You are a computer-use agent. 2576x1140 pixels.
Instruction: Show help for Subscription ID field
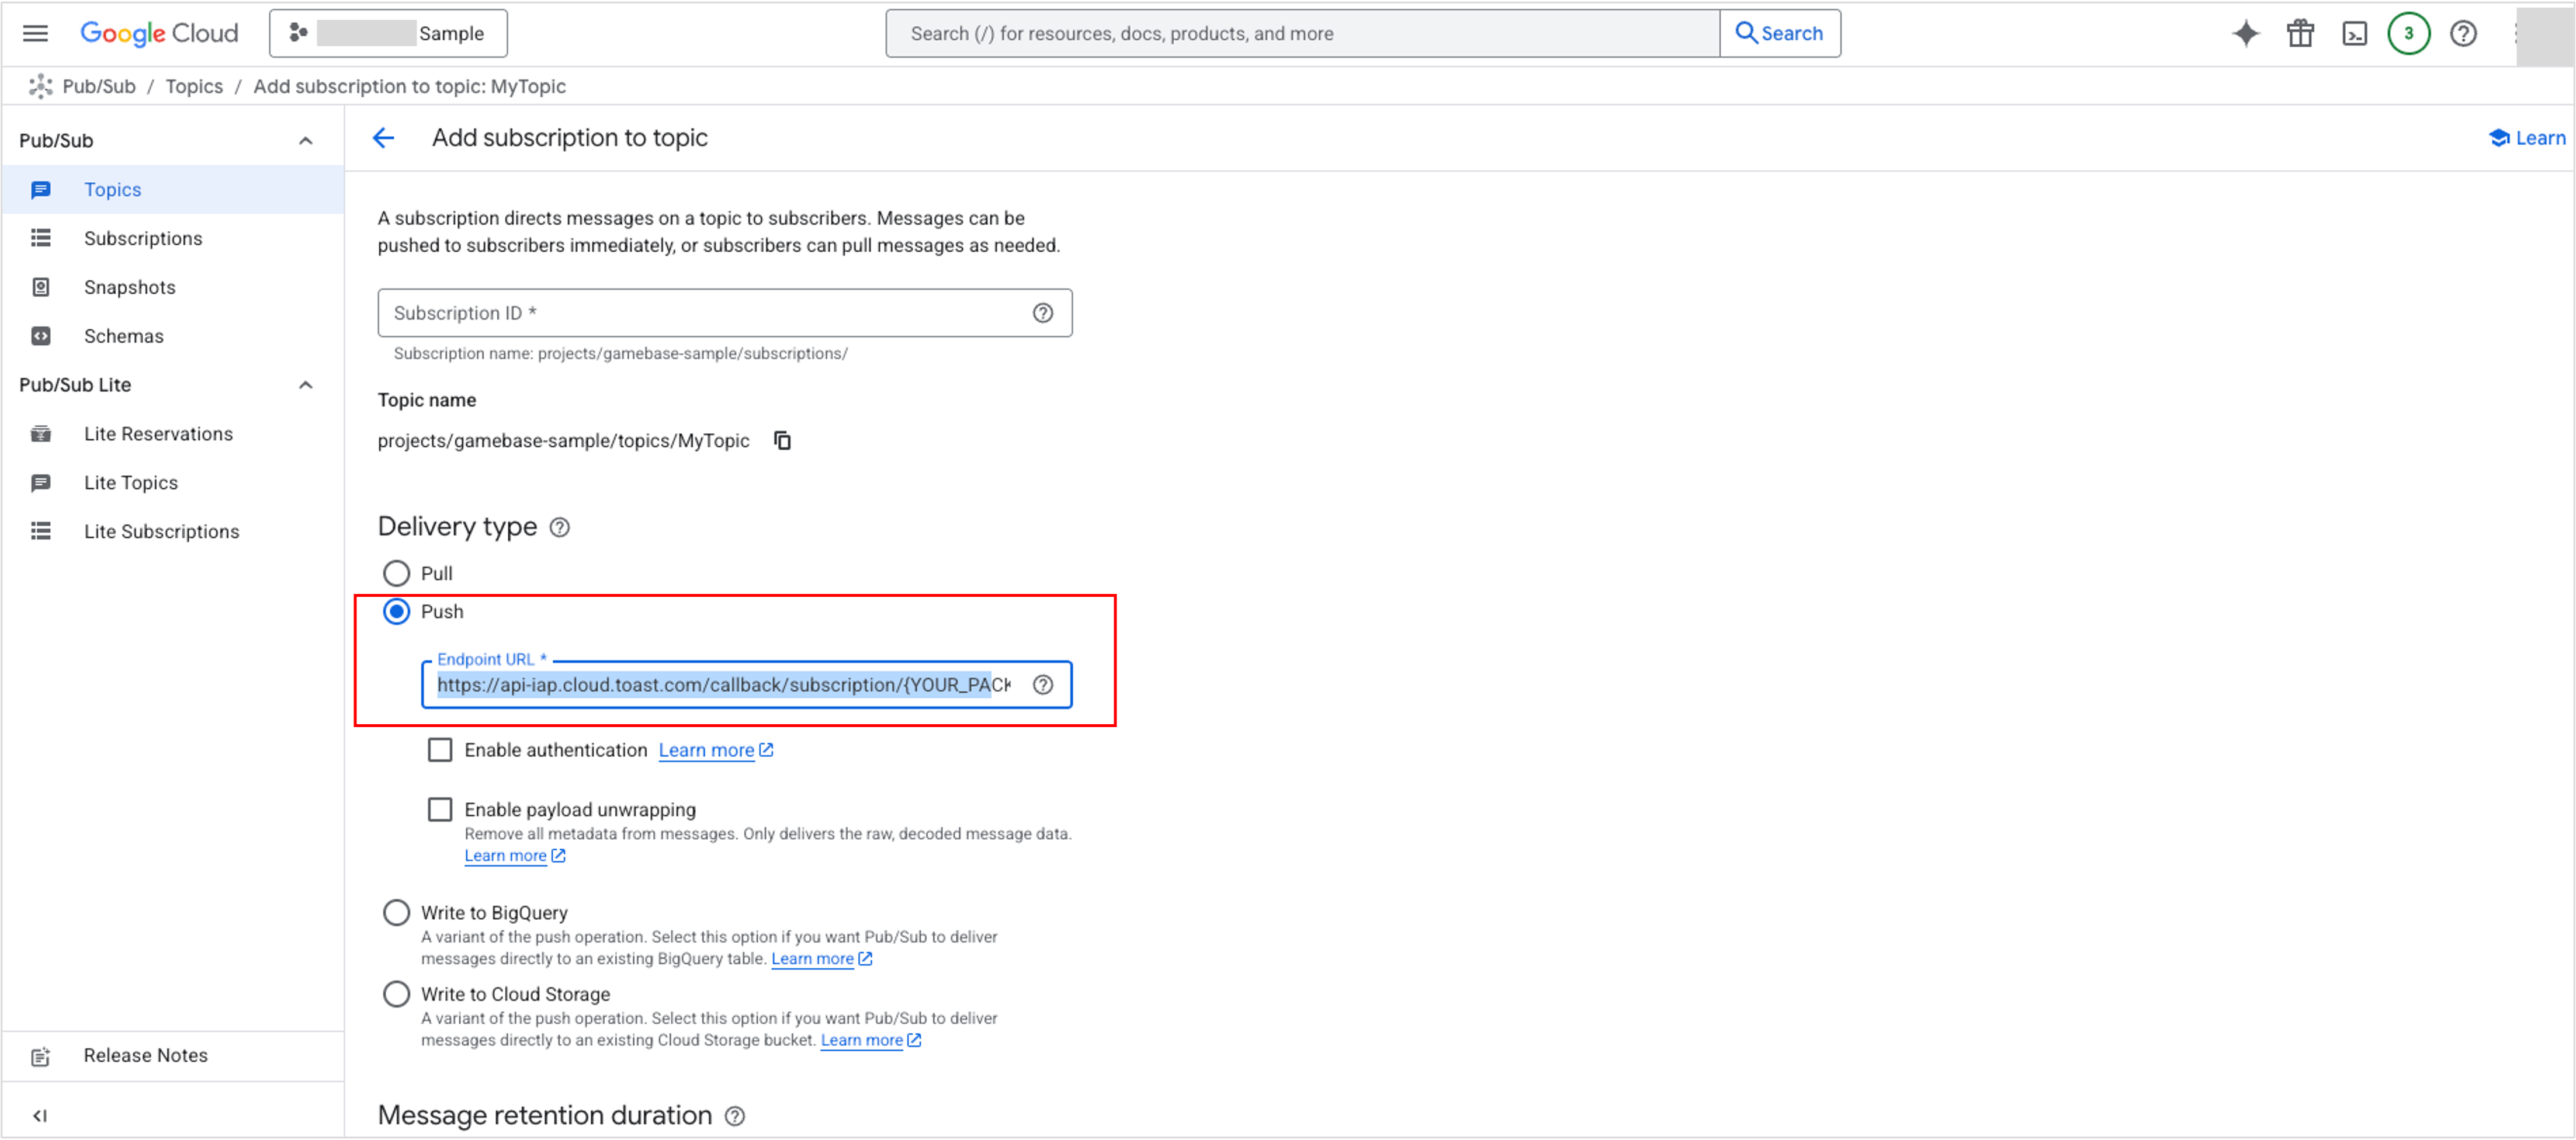coord(1043,313)
